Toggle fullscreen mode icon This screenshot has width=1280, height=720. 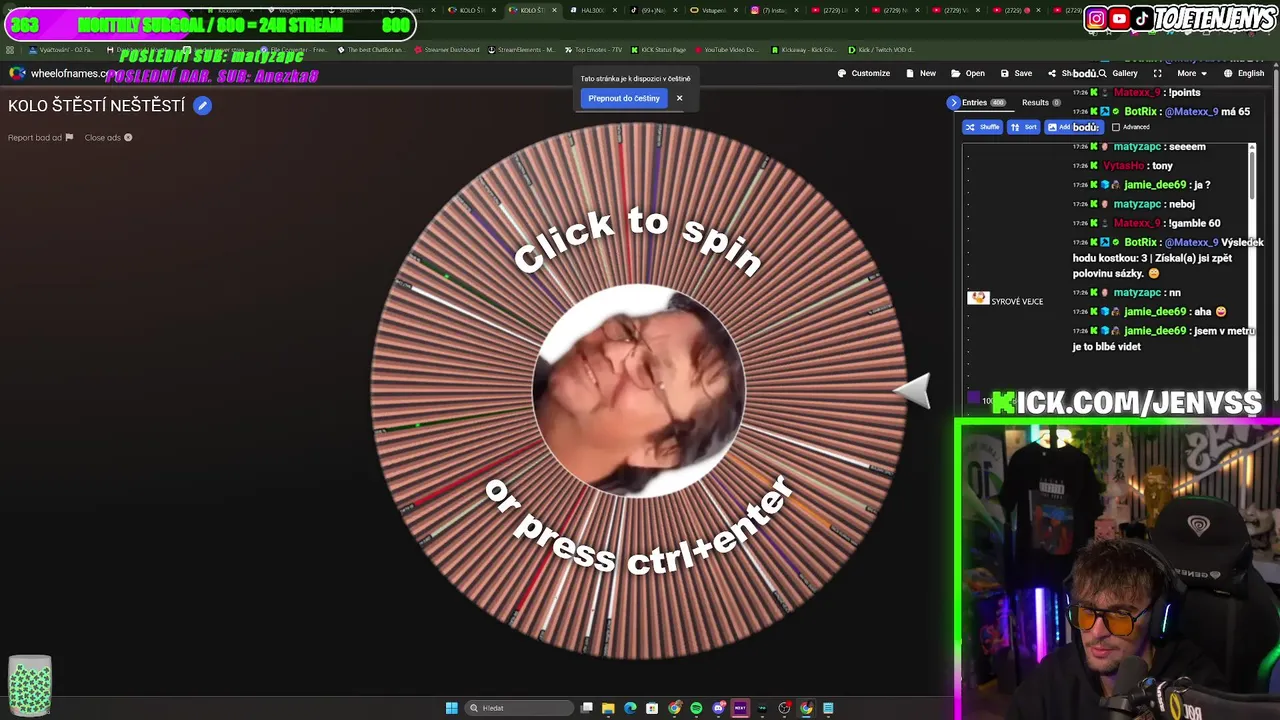[x=1157, y=73]
